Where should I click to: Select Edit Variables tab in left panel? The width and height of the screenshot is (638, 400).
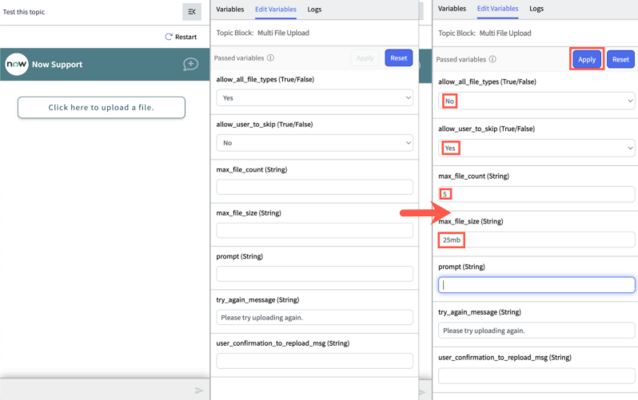[275, 9]
